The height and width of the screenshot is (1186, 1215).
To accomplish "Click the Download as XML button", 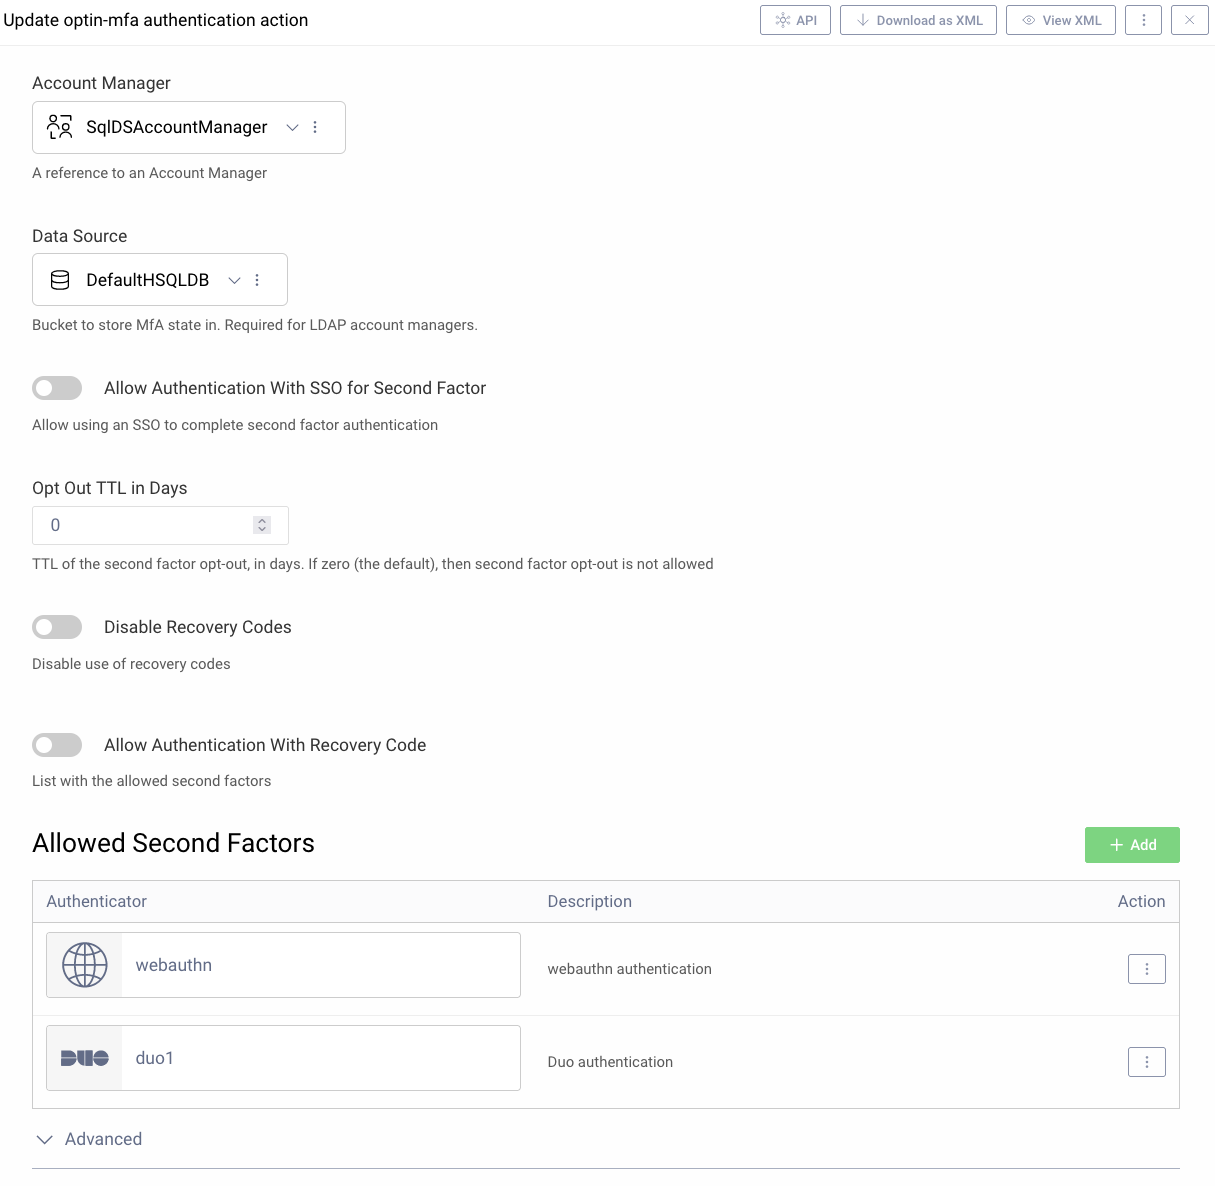I will [917, 19].
